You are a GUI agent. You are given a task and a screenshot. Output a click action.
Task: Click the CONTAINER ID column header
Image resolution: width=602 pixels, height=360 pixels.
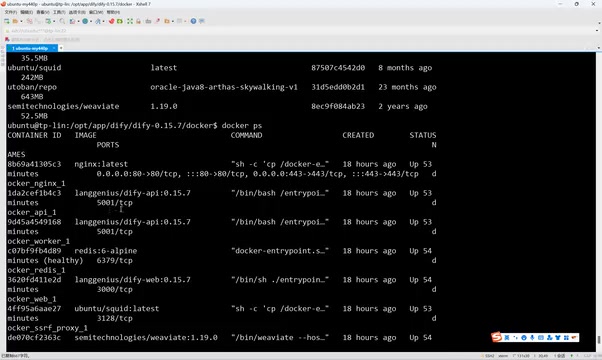pos(34,135)
